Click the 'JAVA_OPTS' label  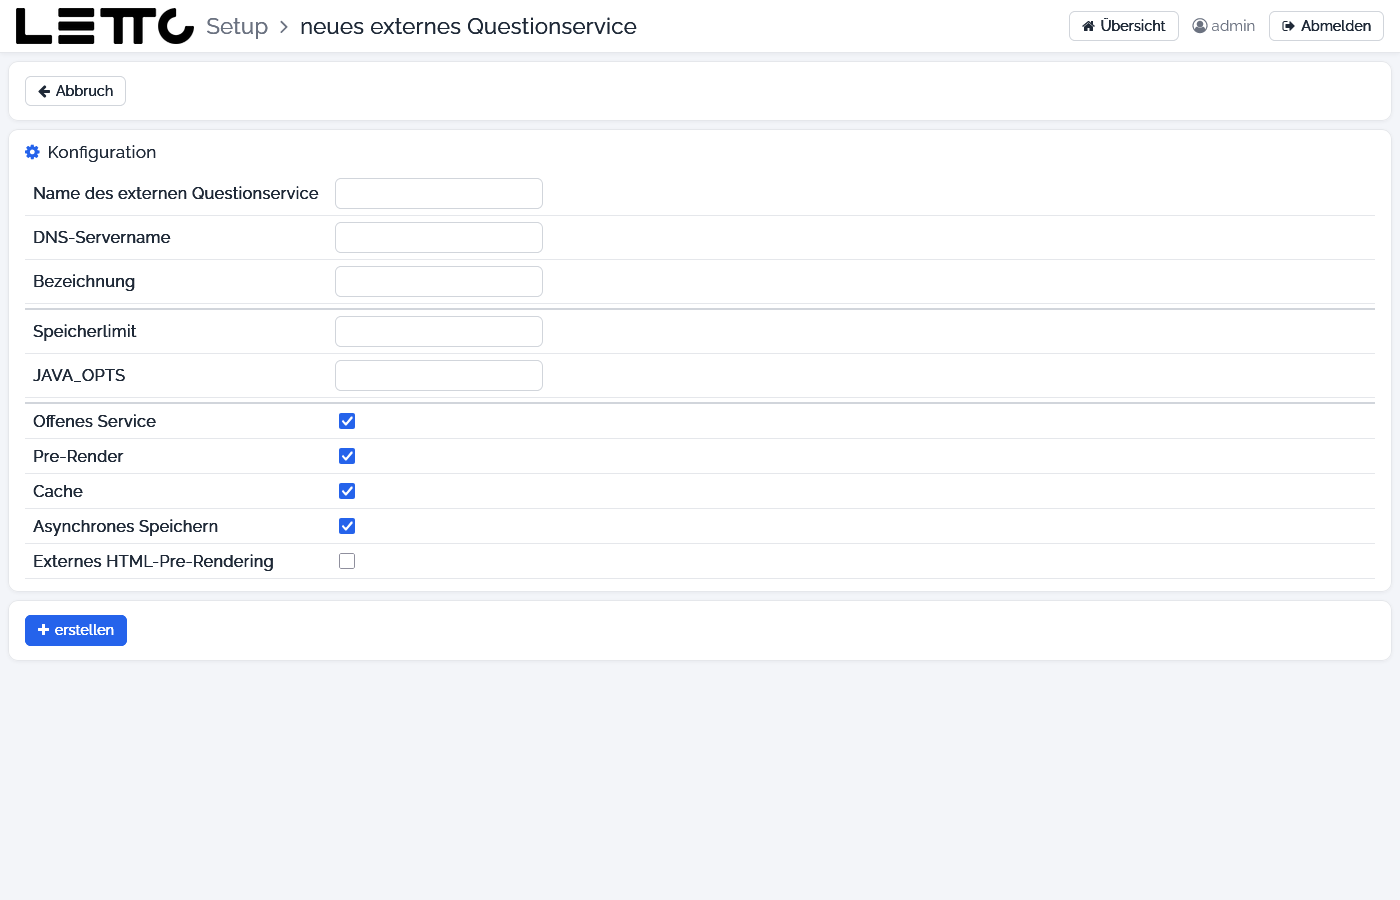tap(79, 375)
